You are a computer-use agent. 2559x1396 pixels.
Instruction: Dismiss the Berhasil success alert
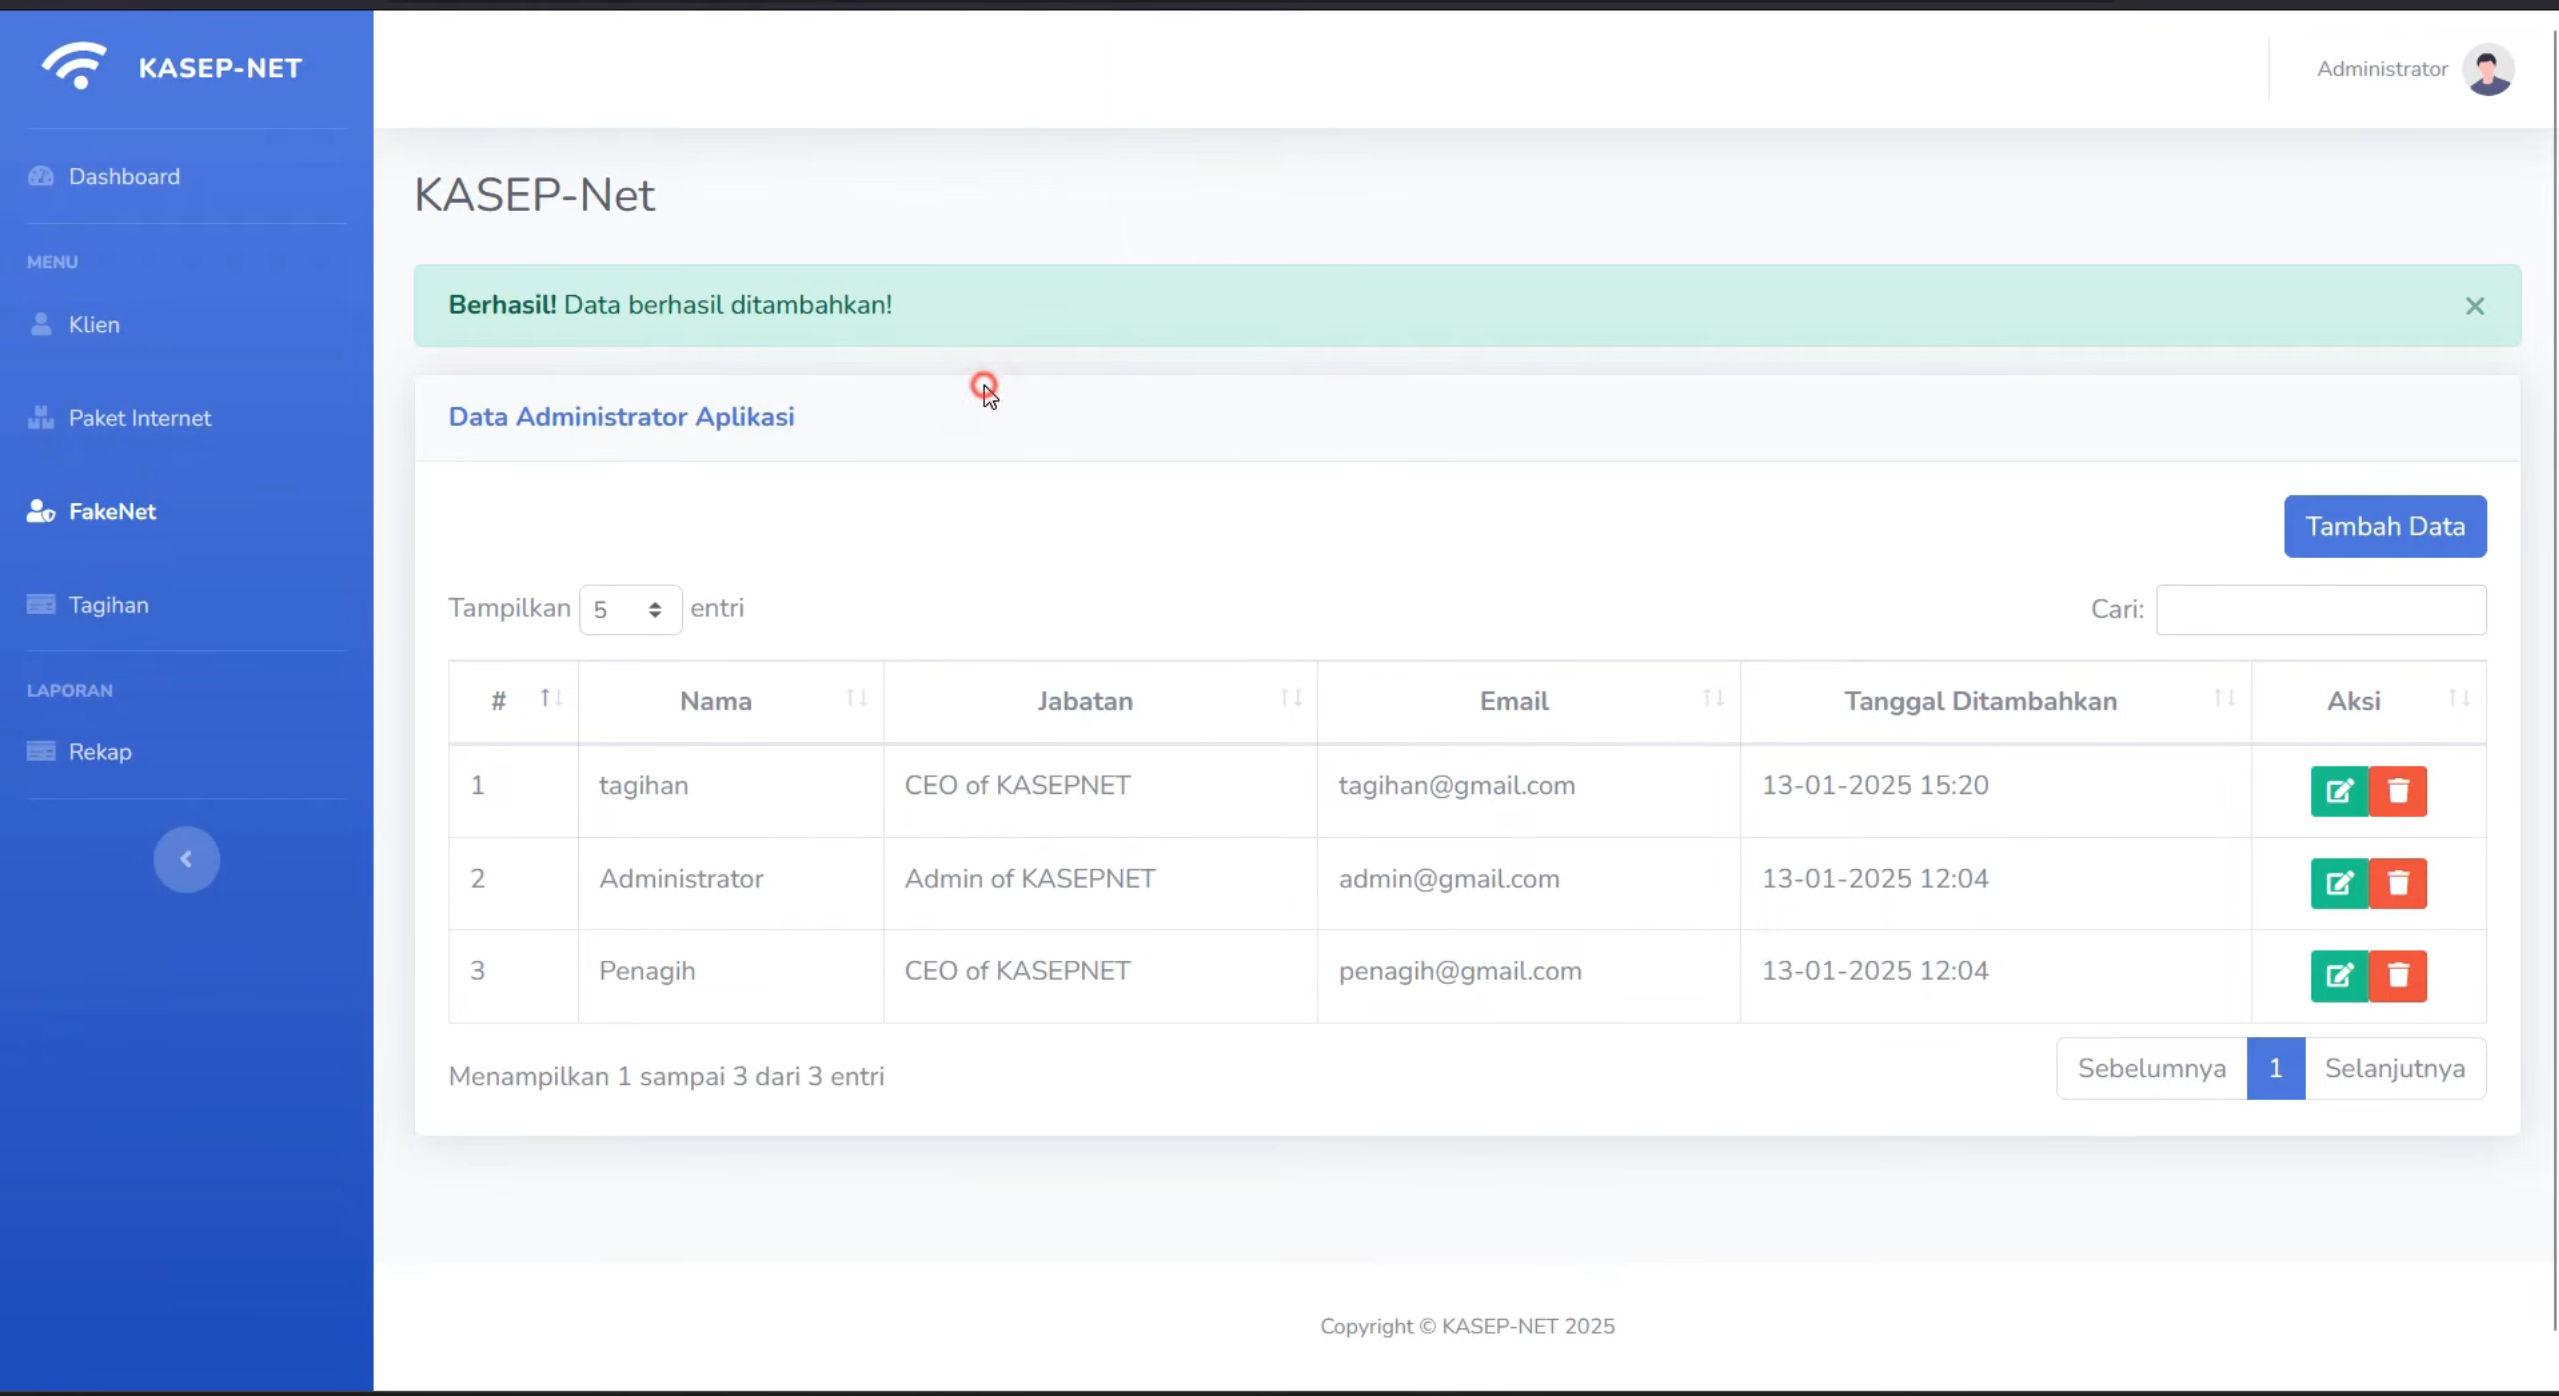tap(2474, 306)
